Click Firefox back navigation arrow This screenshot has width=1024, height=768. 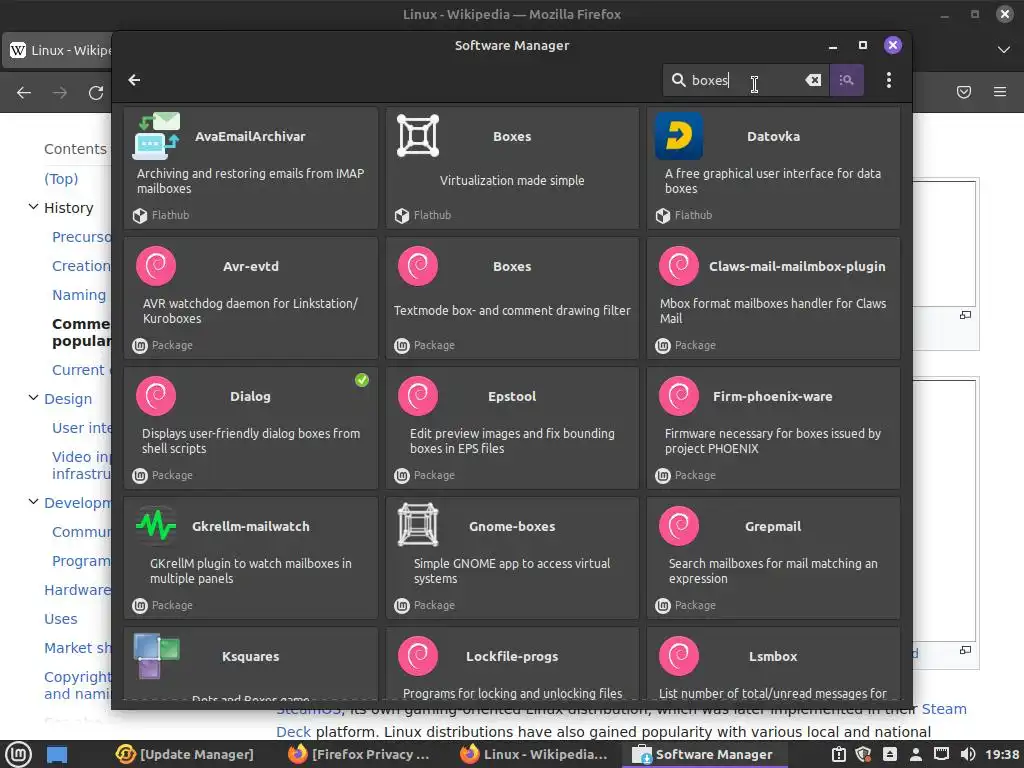(24, 93)
